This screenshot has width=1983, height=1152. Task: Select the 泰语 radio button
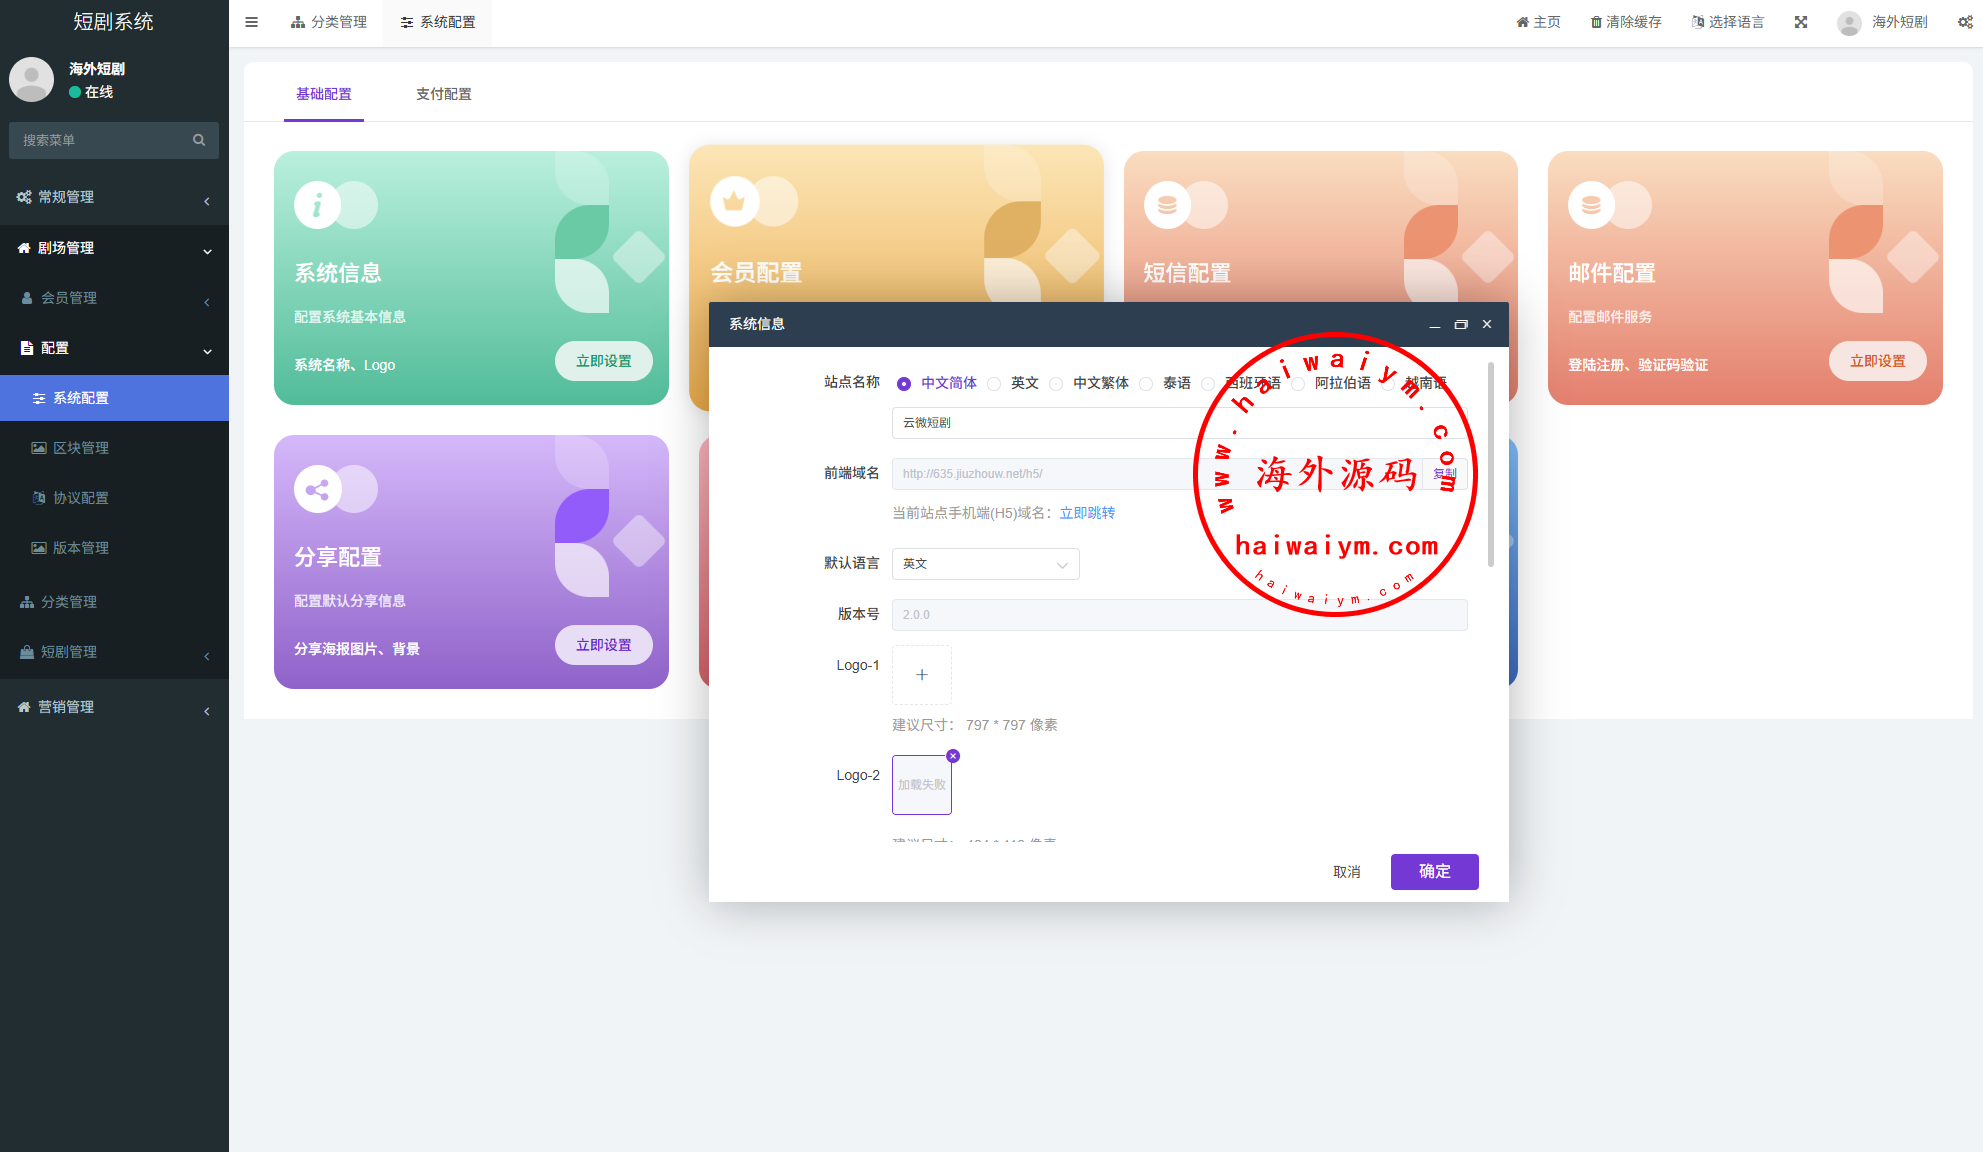click(1146, 384)
